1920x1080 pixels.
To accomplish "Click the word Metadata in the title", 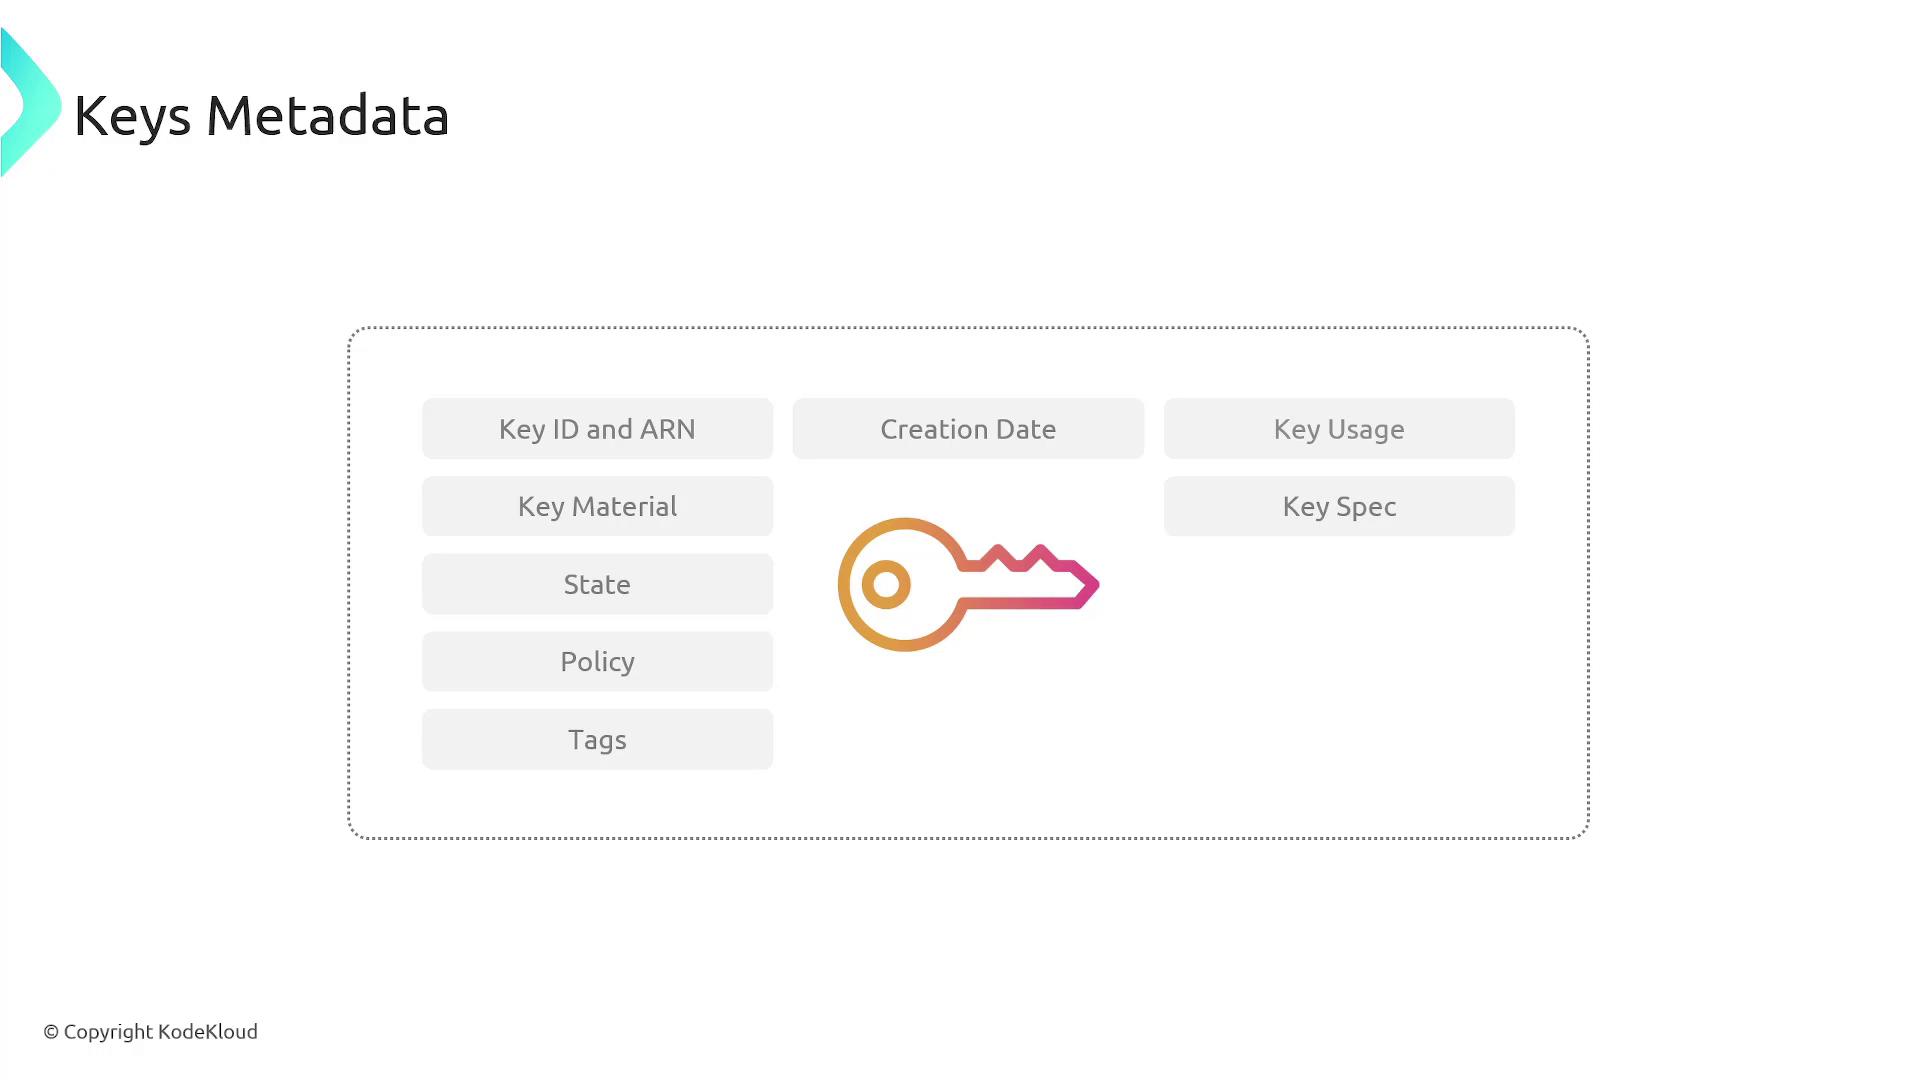I will [x=327, y=116].
